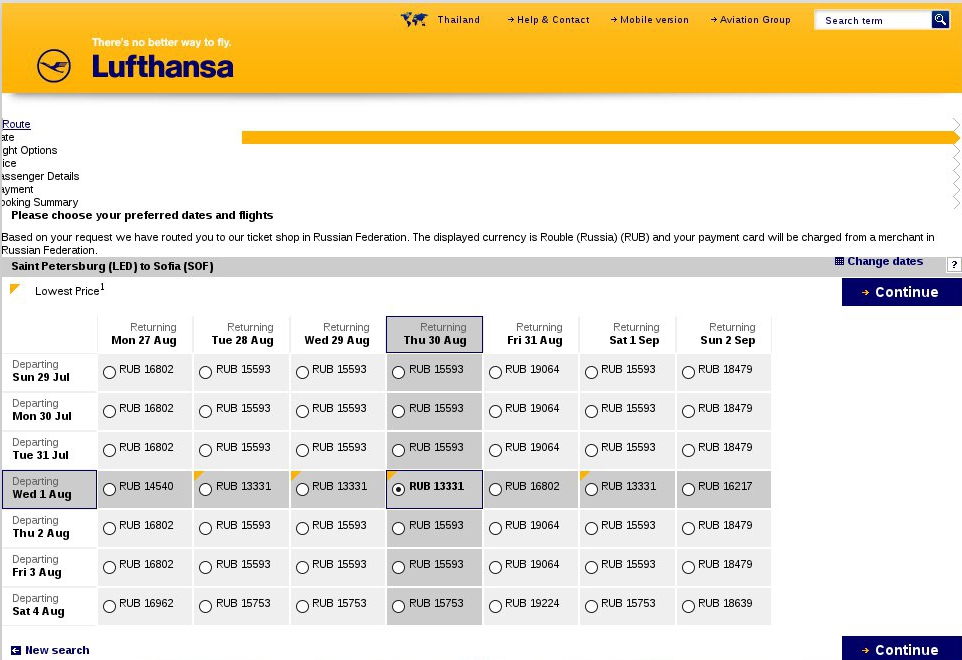Select Wed 1 Aug with Wed 29 Aug RUB 13331
The width and height of the screenshot is (962, 660).
[x=302, y=489]
